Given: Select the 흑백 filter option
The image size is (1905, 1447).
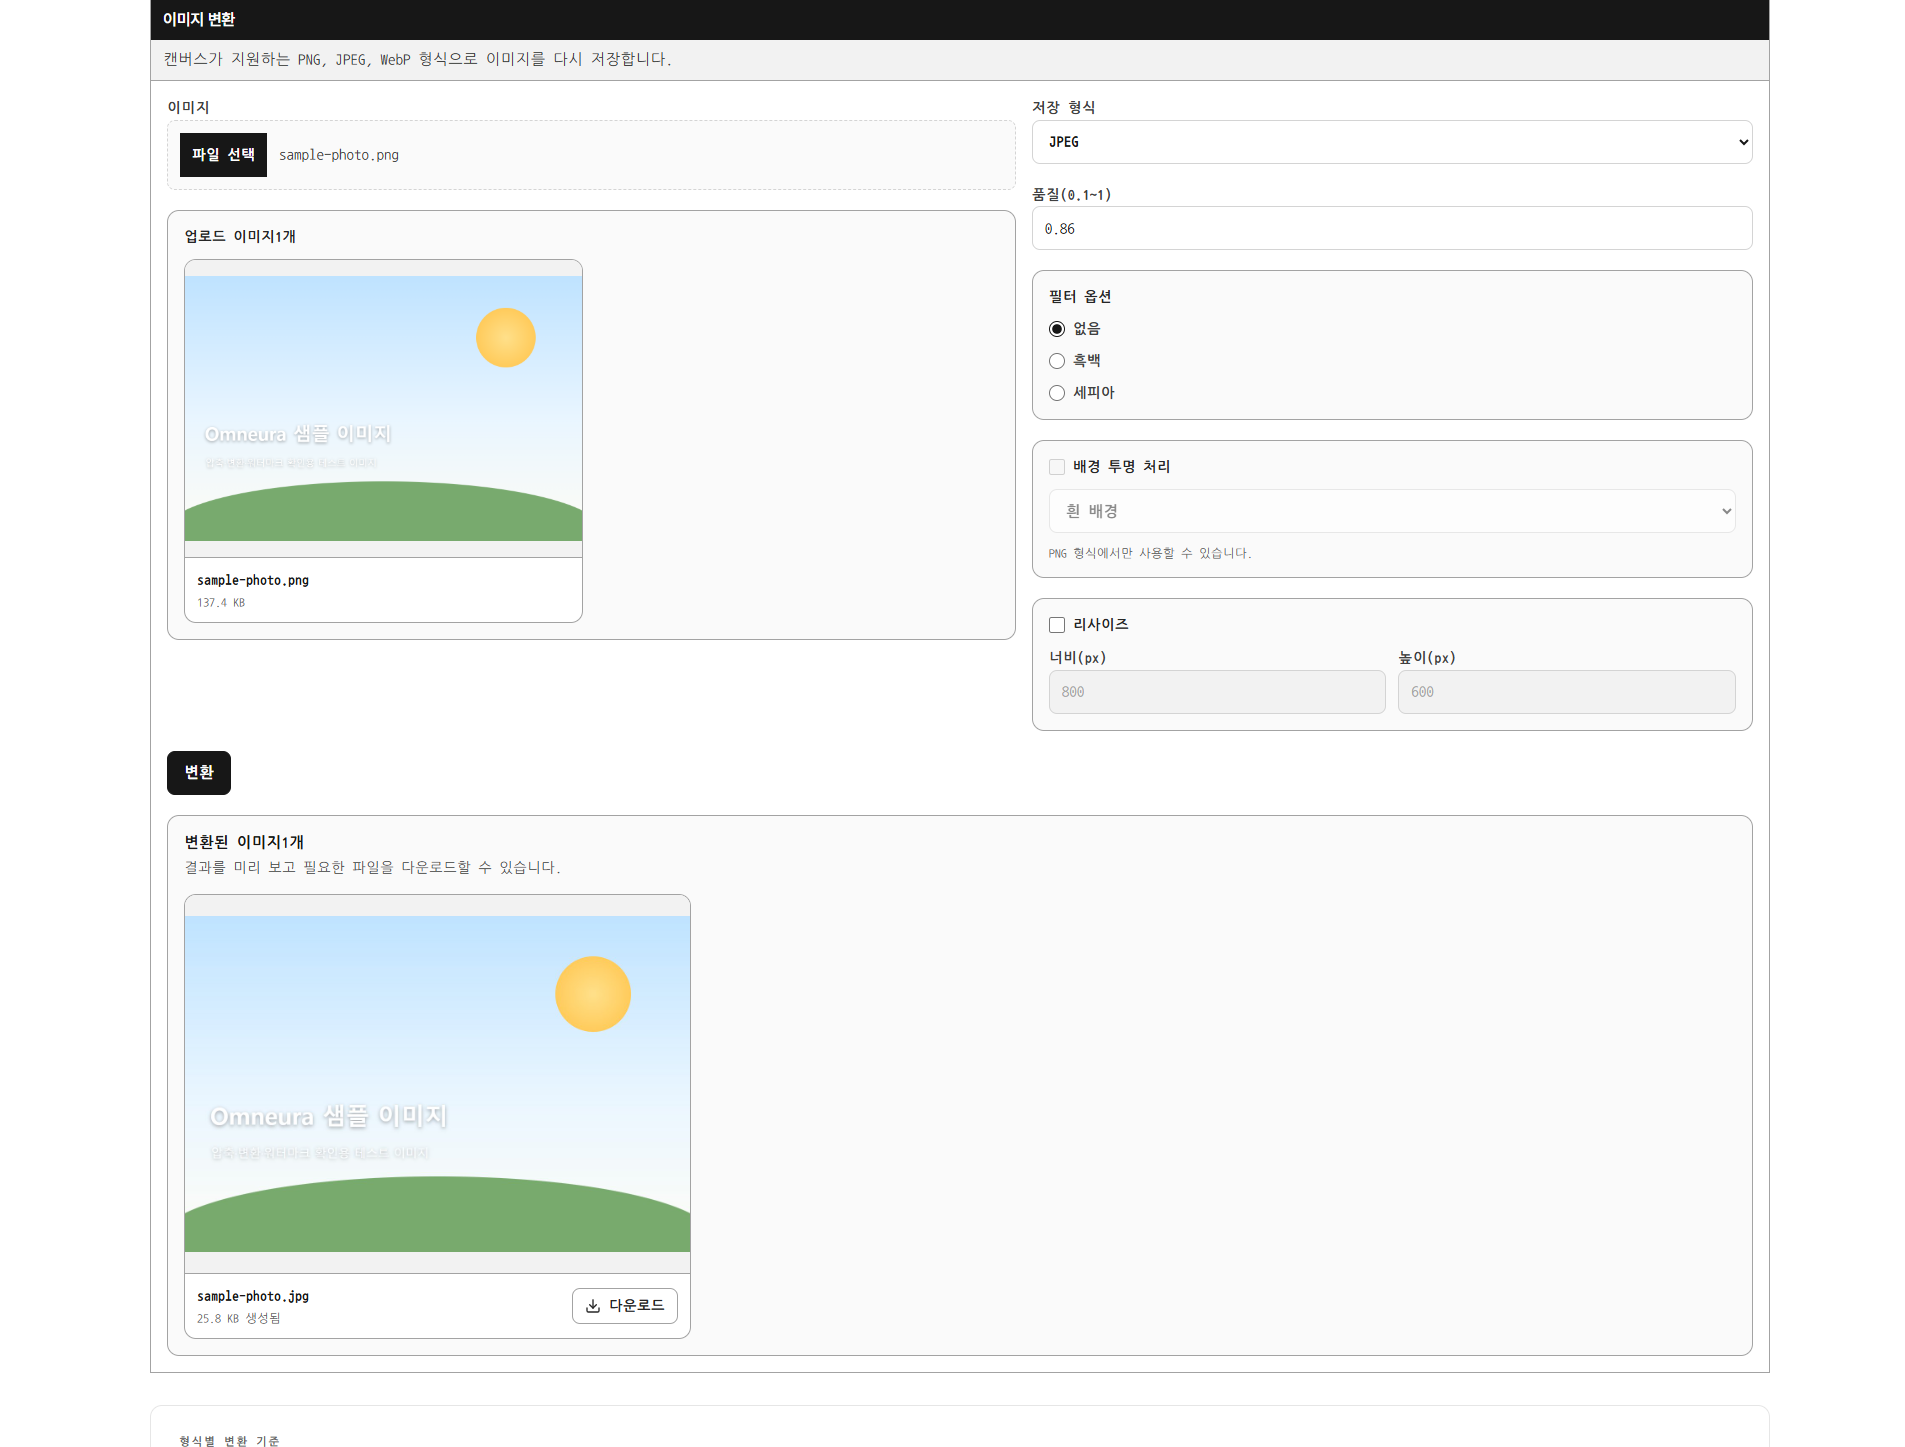Looking at the screenshot, I should click(1057, 361).
